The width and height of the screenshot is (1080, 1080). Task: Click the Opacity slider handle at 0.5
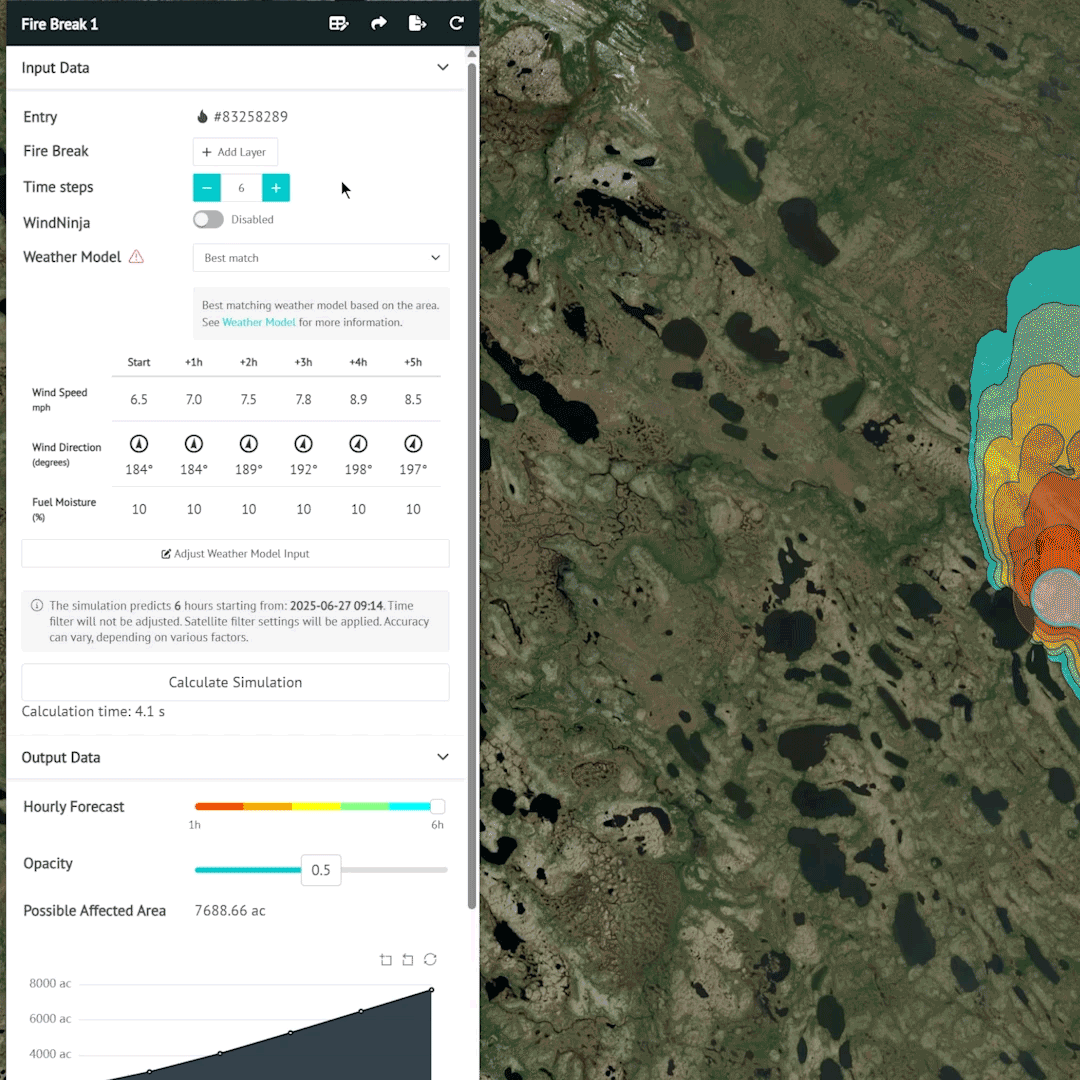point(321,870)
